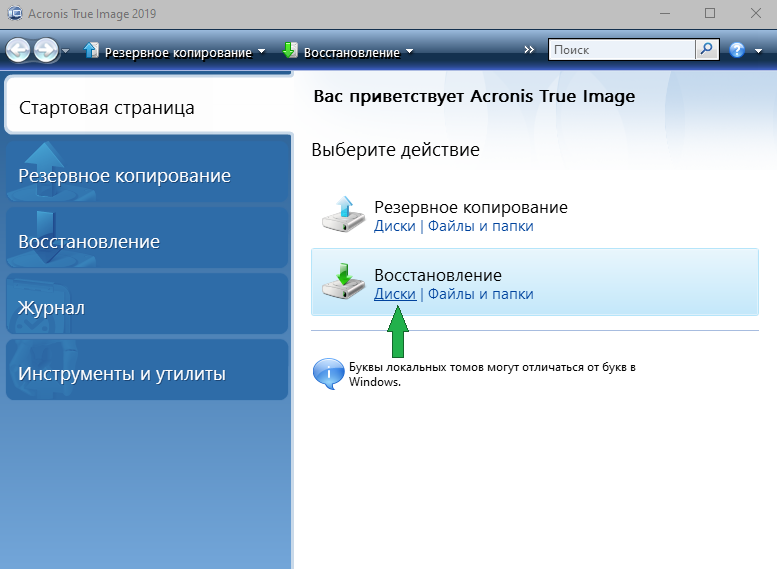This screenshot has width=777, height=569.
Task: Open Инструменты и утилиты sidebar section
Action: [x=147, y=374]
